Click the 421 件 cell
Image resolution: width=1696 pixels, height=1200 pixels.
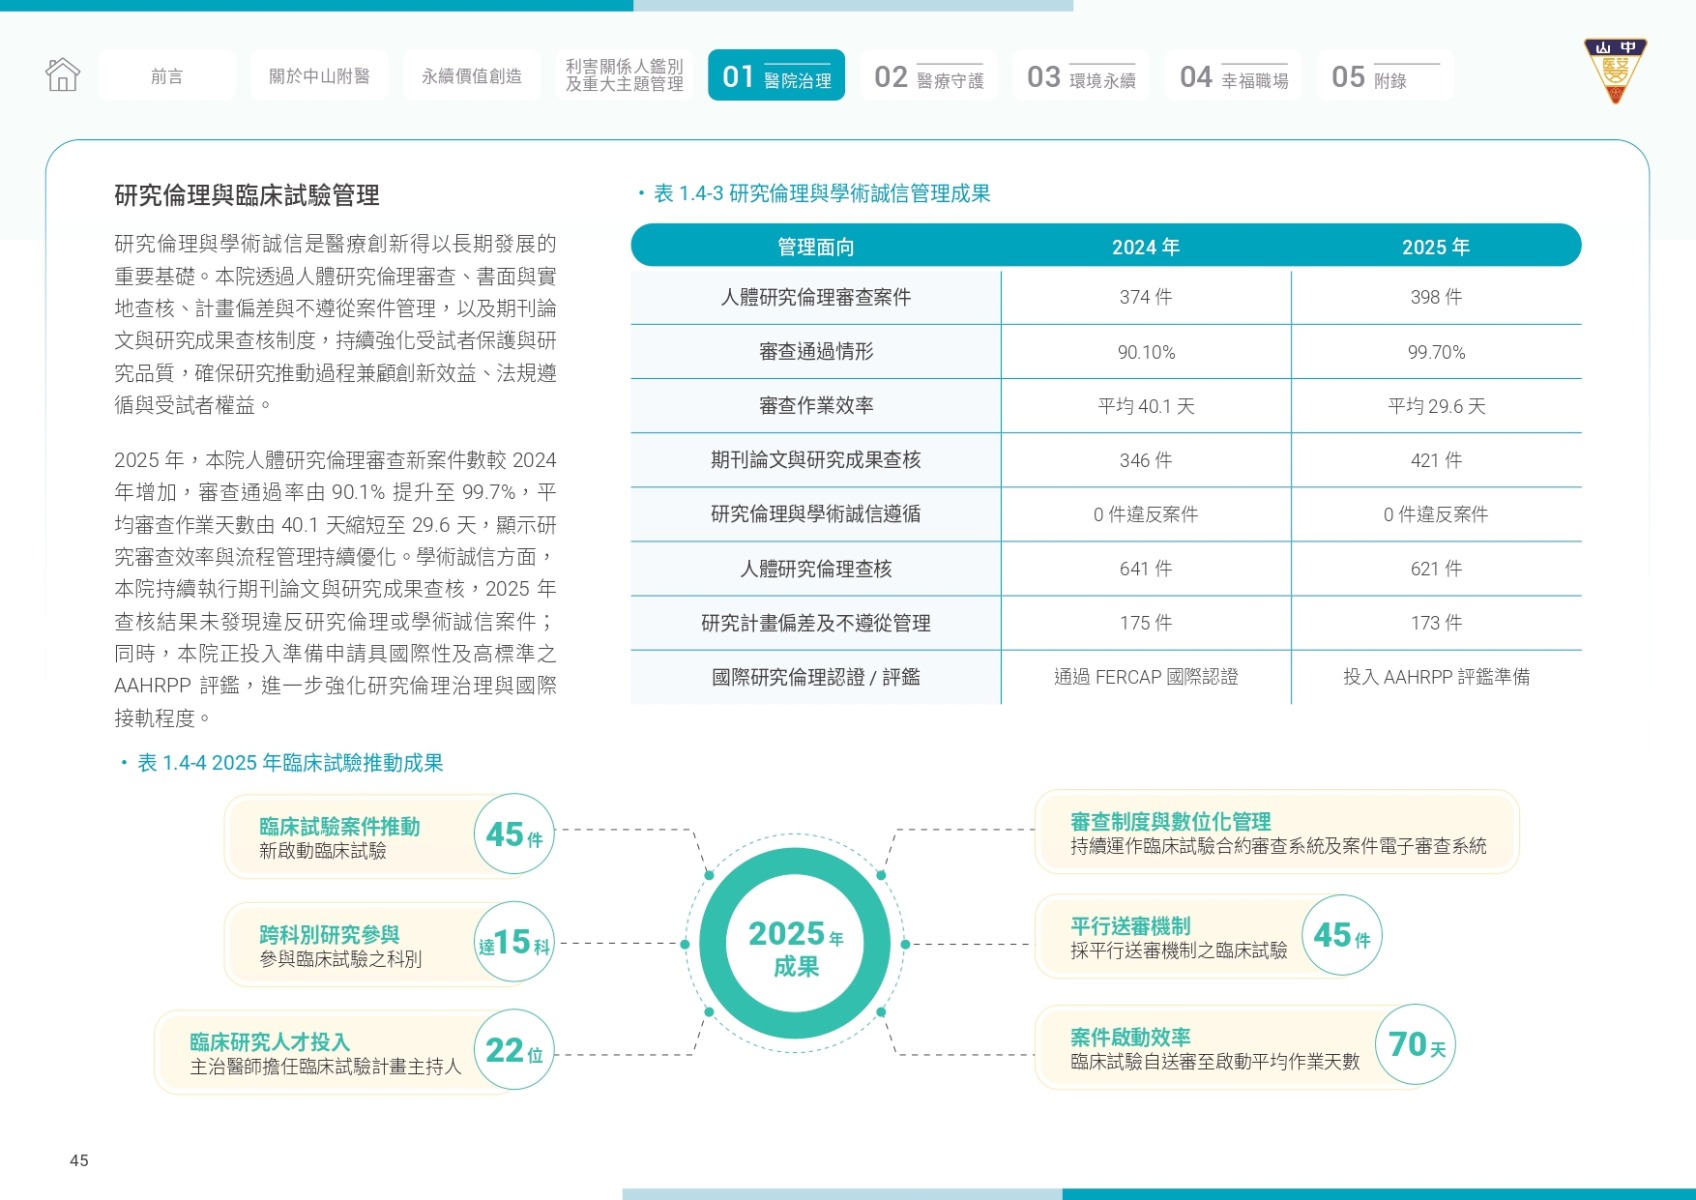(1436, 460)
